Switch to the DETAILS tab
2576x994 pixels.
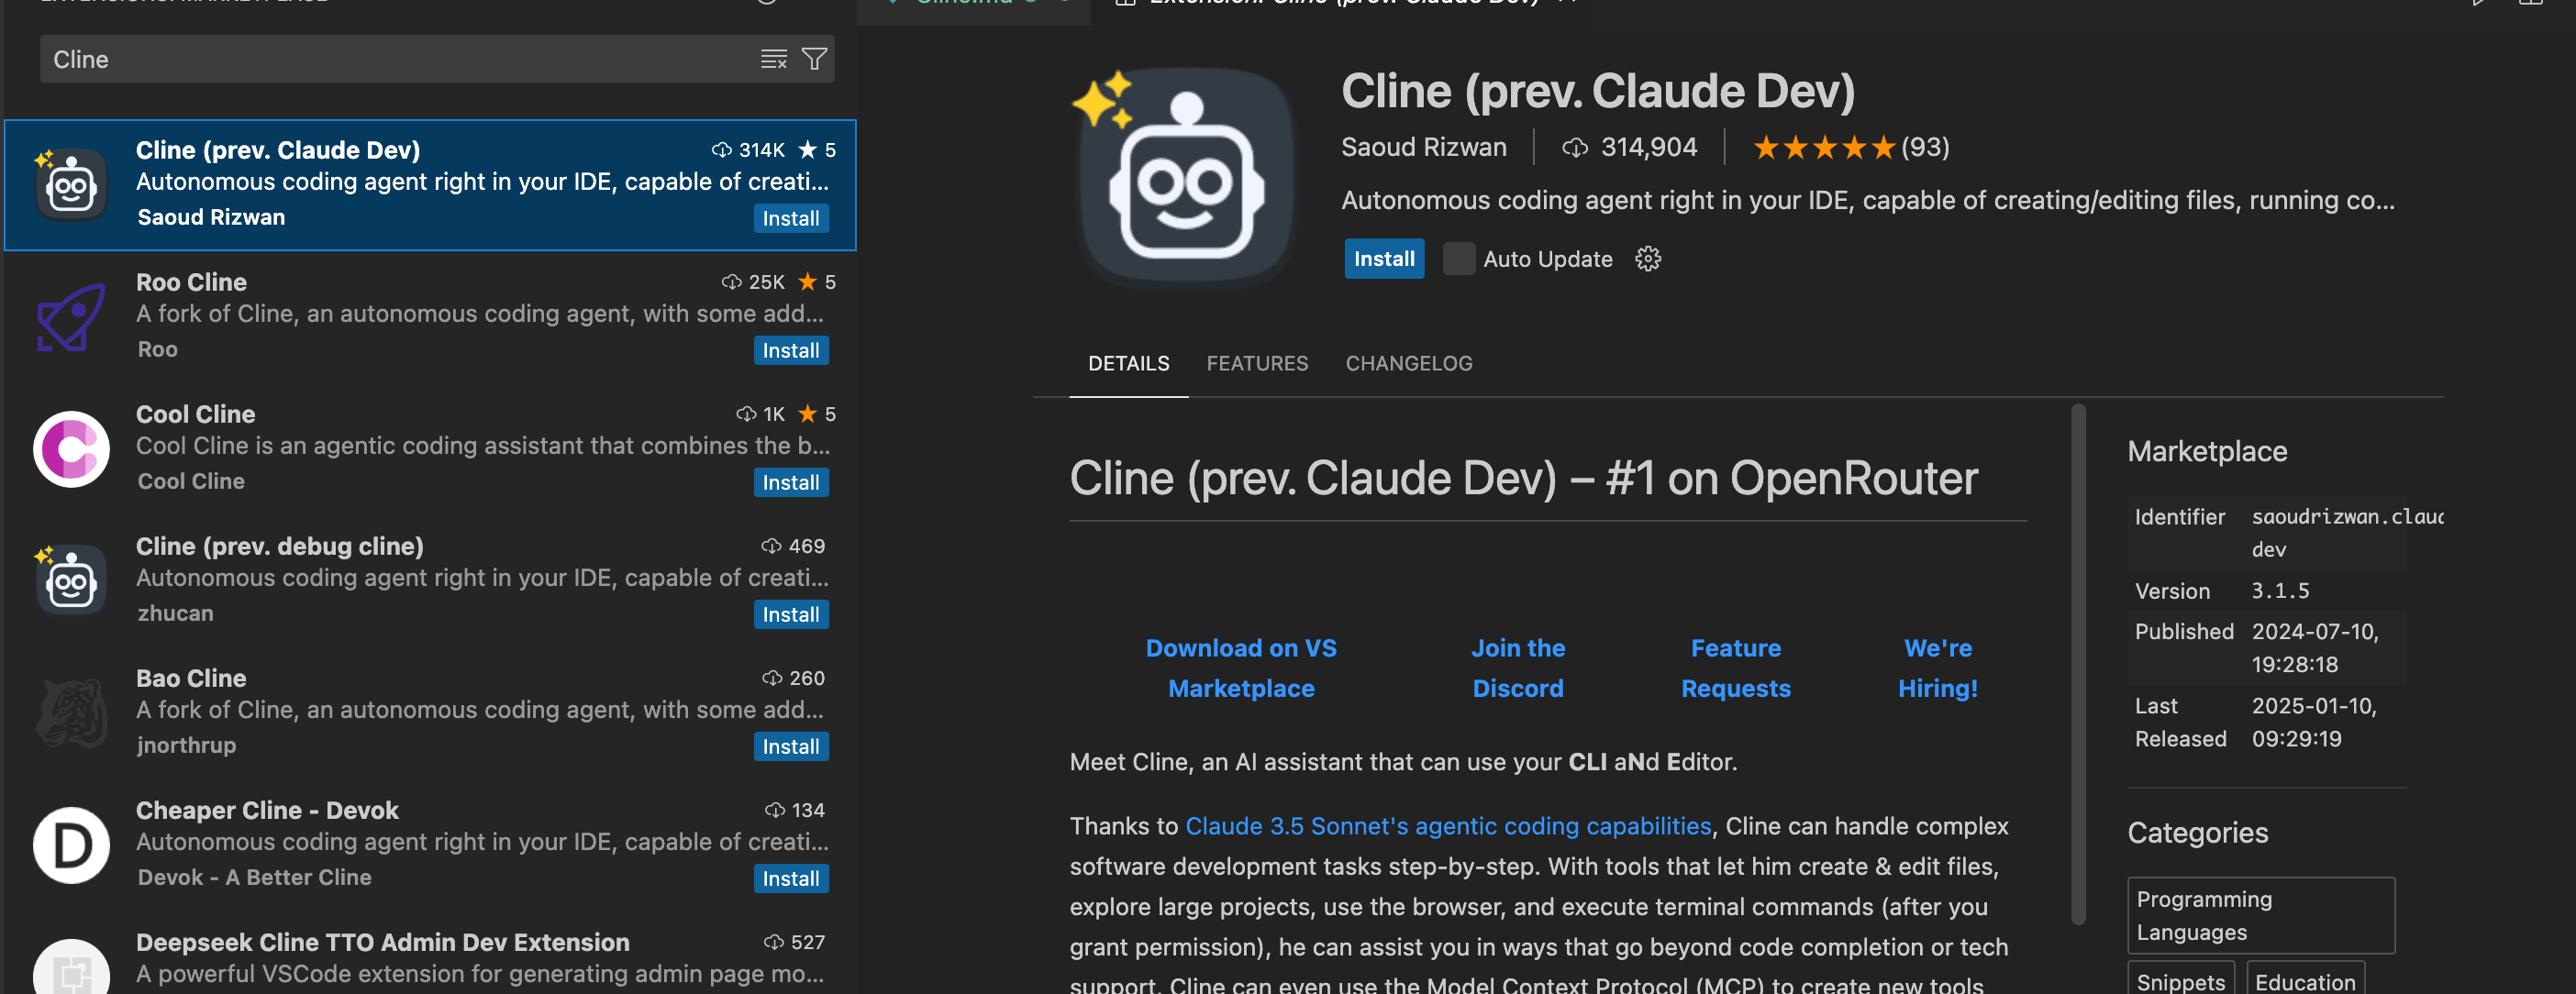pyautogui.click(x=1128, y=363)
